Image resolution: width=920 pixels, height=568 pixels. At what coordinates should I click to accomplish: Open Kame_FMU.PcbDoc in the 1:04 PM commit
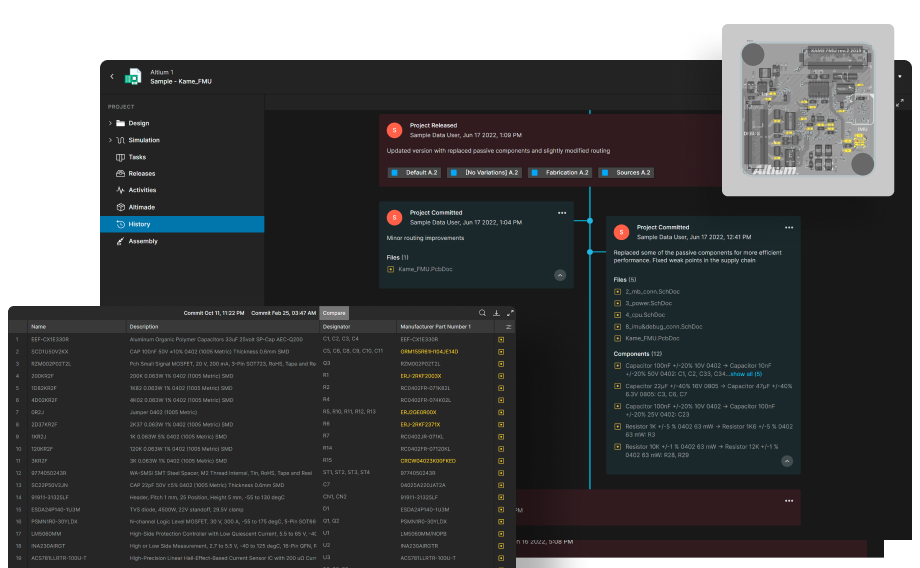(425, 269)
